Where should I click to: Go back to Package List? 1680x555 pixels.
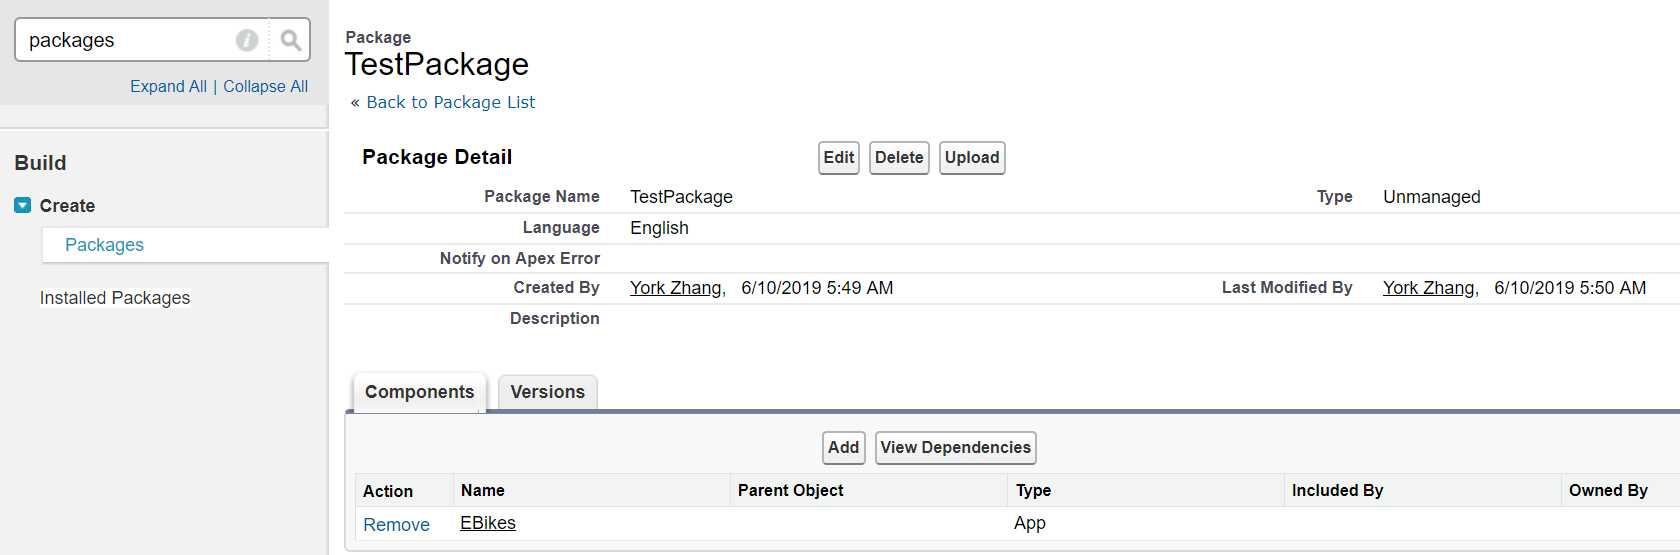click(451, 102)
